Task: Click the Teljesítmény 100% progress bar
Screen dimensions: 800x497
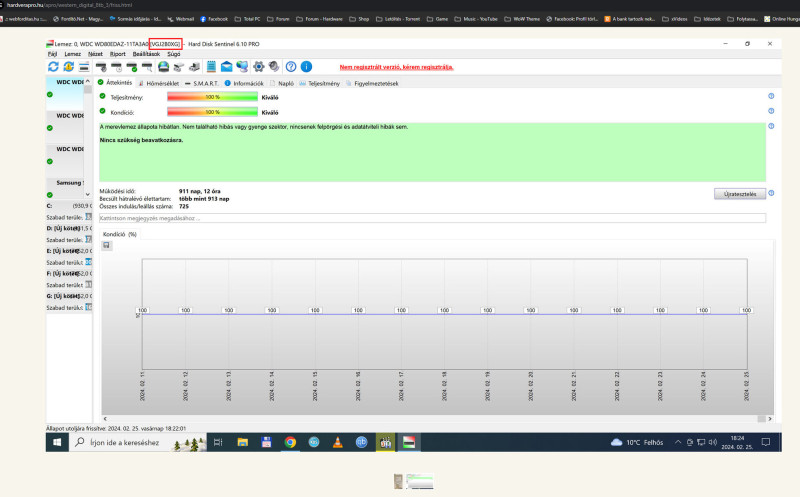Action: coord(212,97)
